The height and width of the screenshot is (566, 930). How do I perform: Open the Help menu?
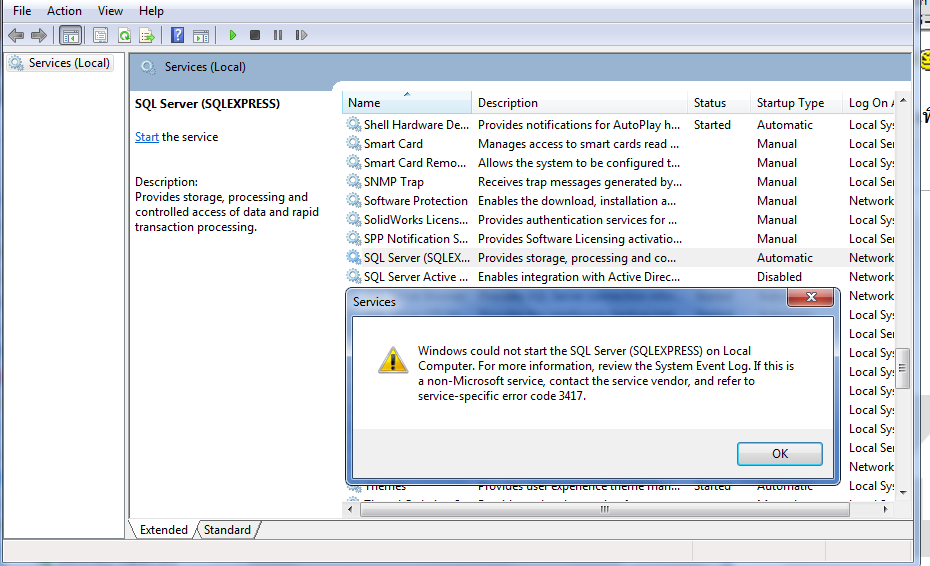(x=151, y=11)
